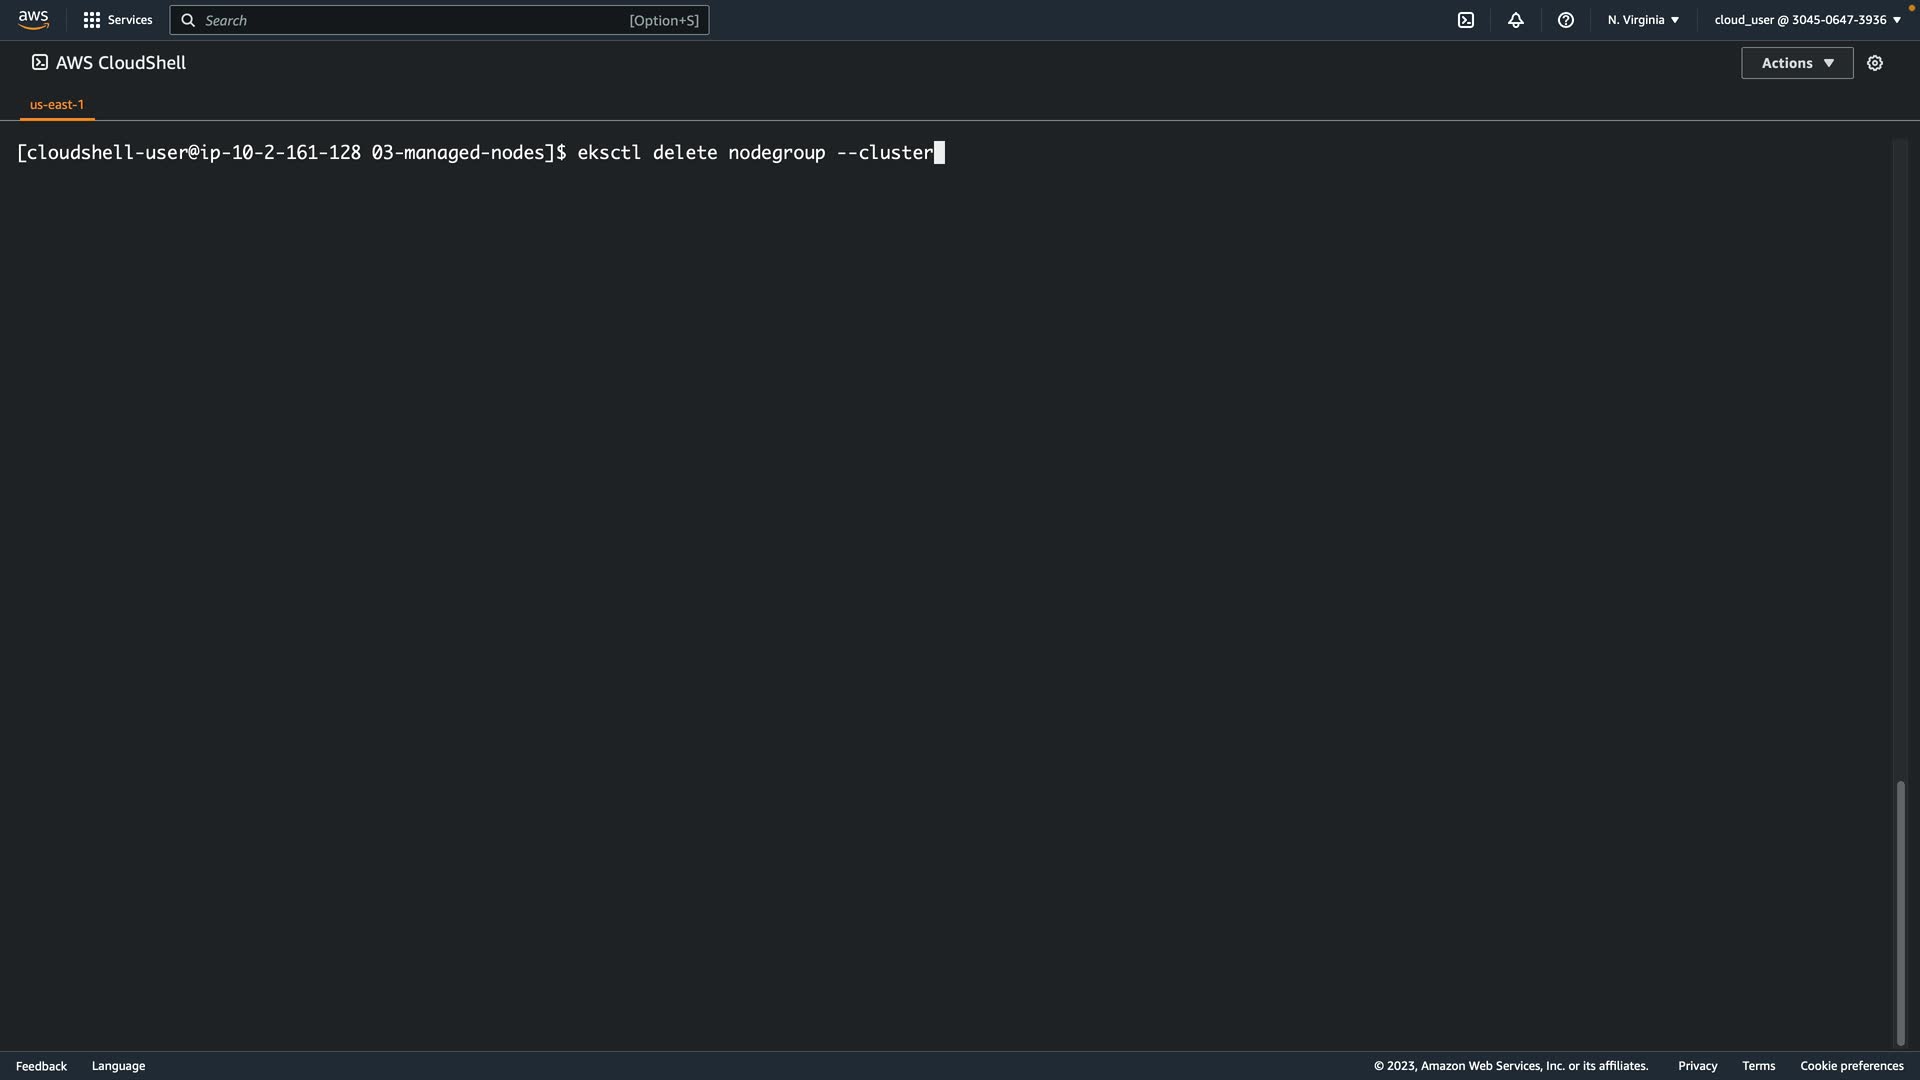Click the terminal vertical scrollbar thumb
Viewport: 1920px width, 1080px height.
[1901, 912]
